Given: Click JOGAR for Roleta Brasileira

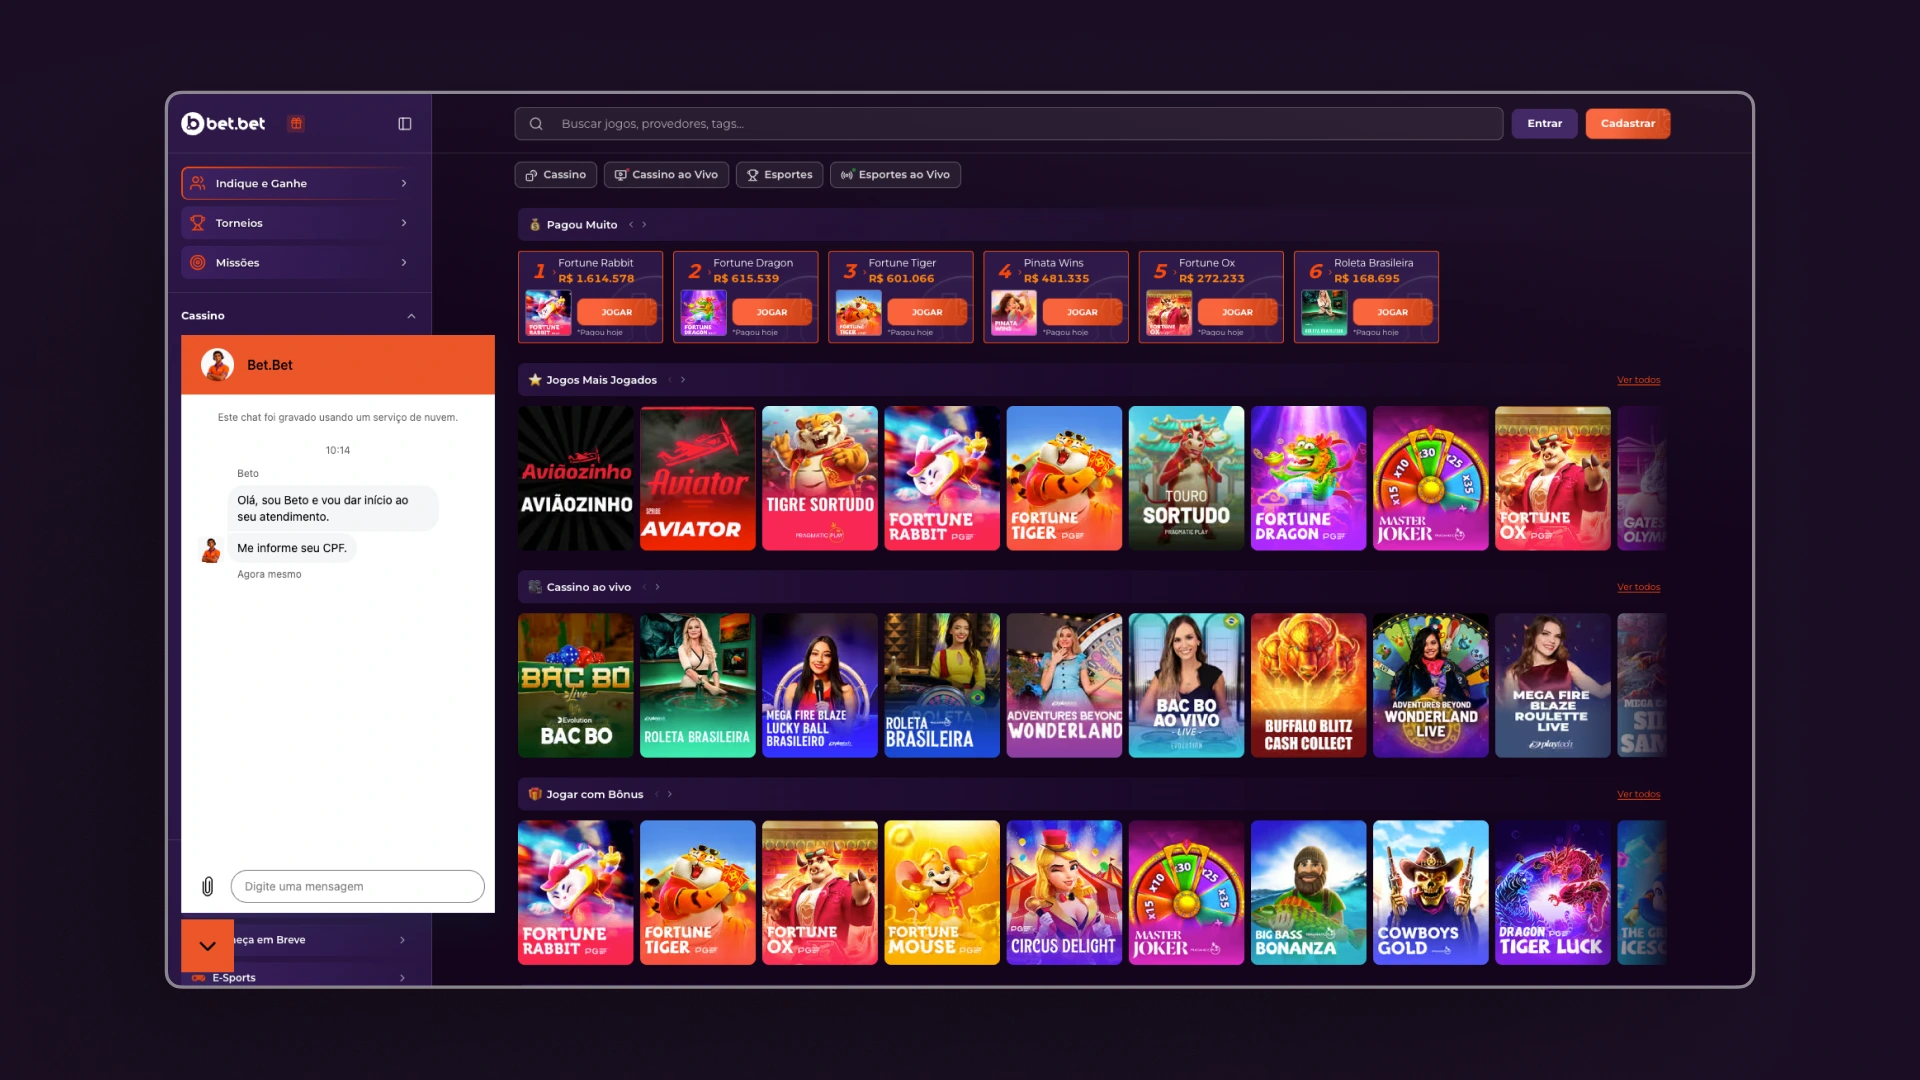Looking at the screenshot, I should point(1392,312).
